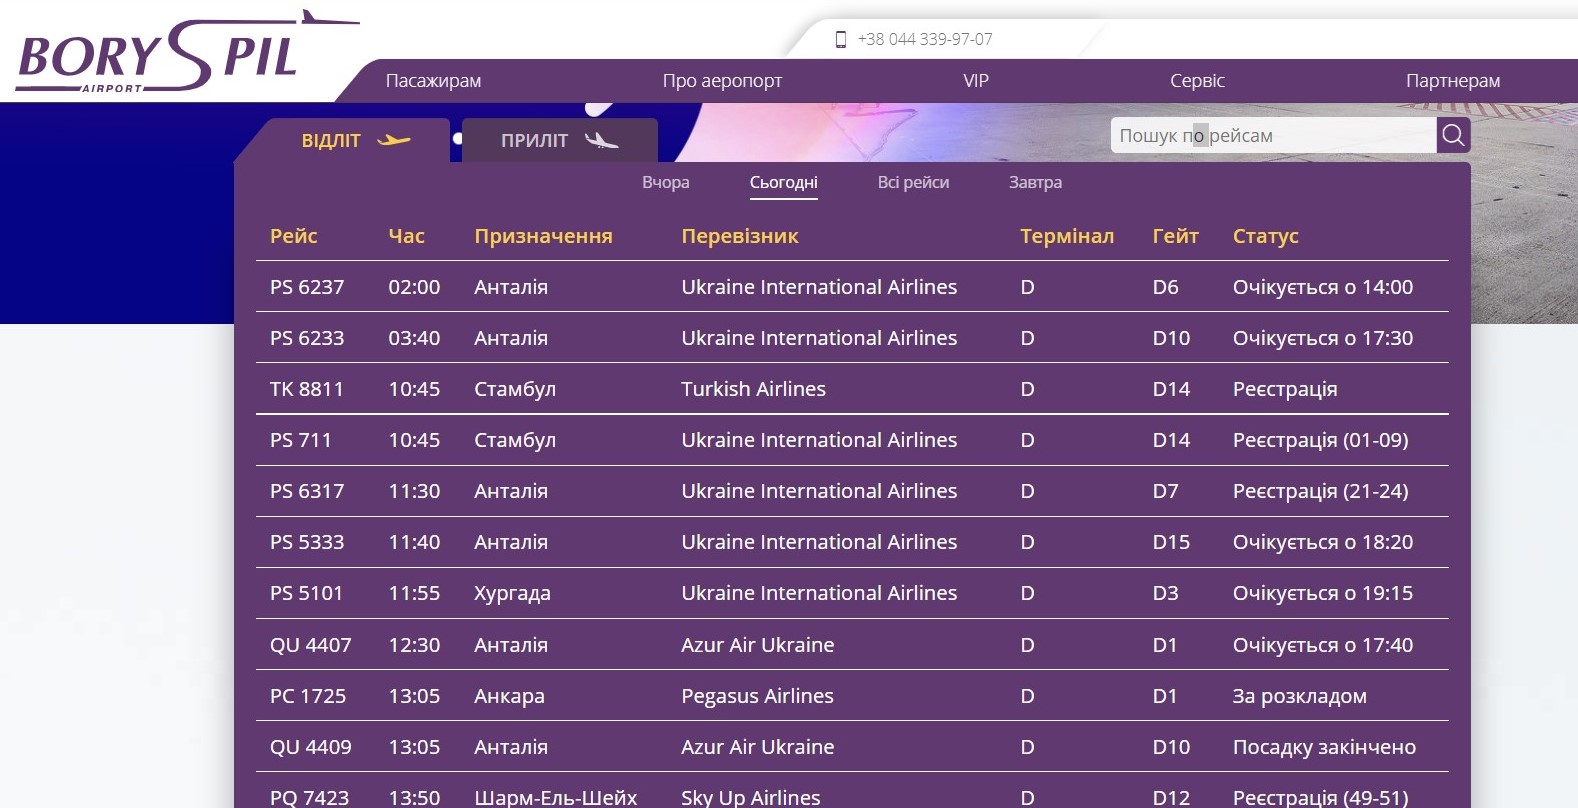Click the Гейт column header
Image resolution: width=1578 pixels, height=808 pixels.
click(1175, 236)
